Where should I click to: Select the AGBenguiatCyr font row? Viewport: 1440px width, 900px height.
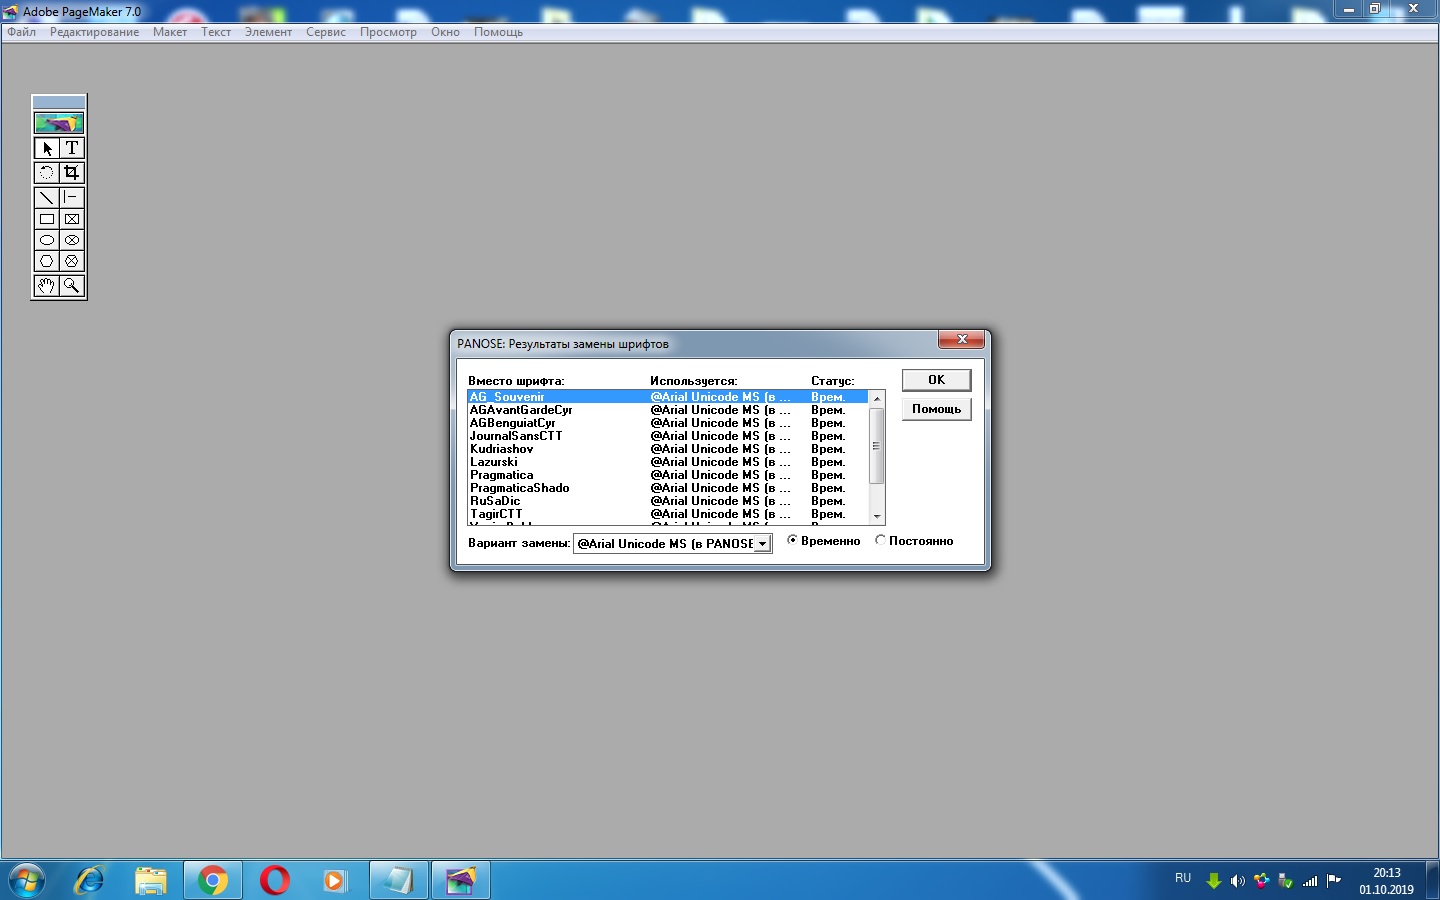pyautogui.click(x=667, y=423)
